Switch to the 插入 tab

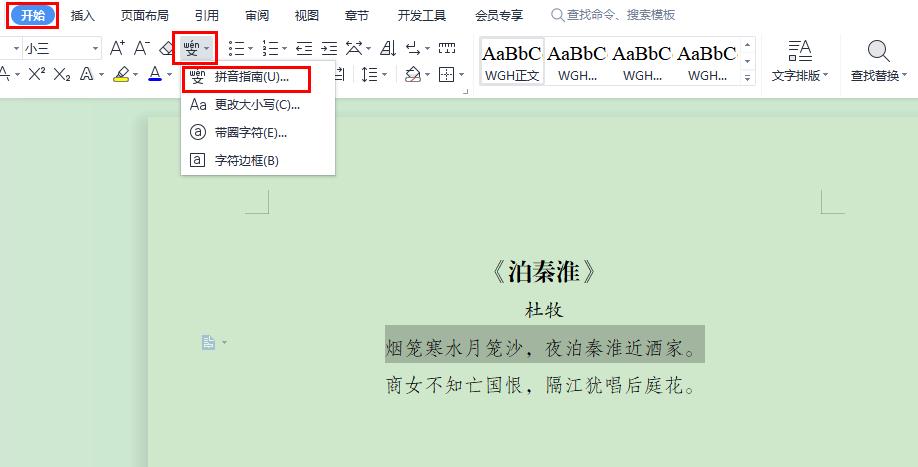83,16
